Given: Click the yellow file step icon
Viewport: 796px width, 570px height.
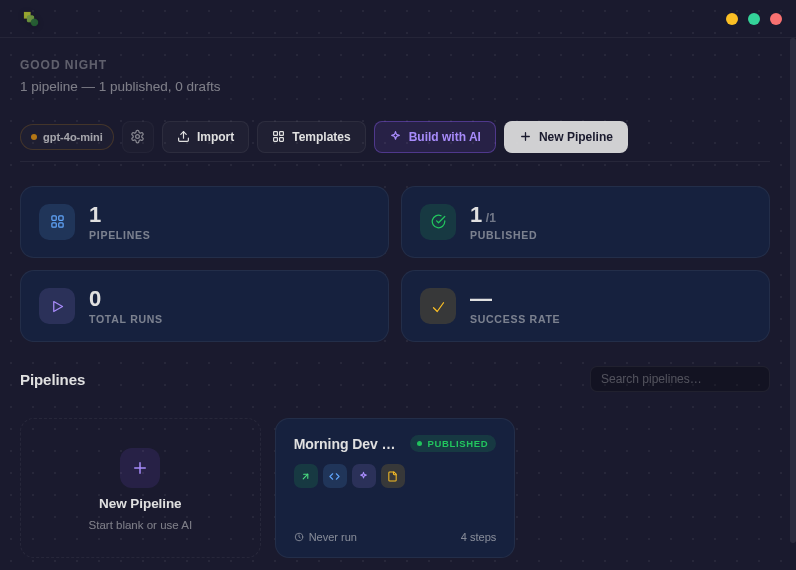Looking at the screenshot, I should (393, 476).
